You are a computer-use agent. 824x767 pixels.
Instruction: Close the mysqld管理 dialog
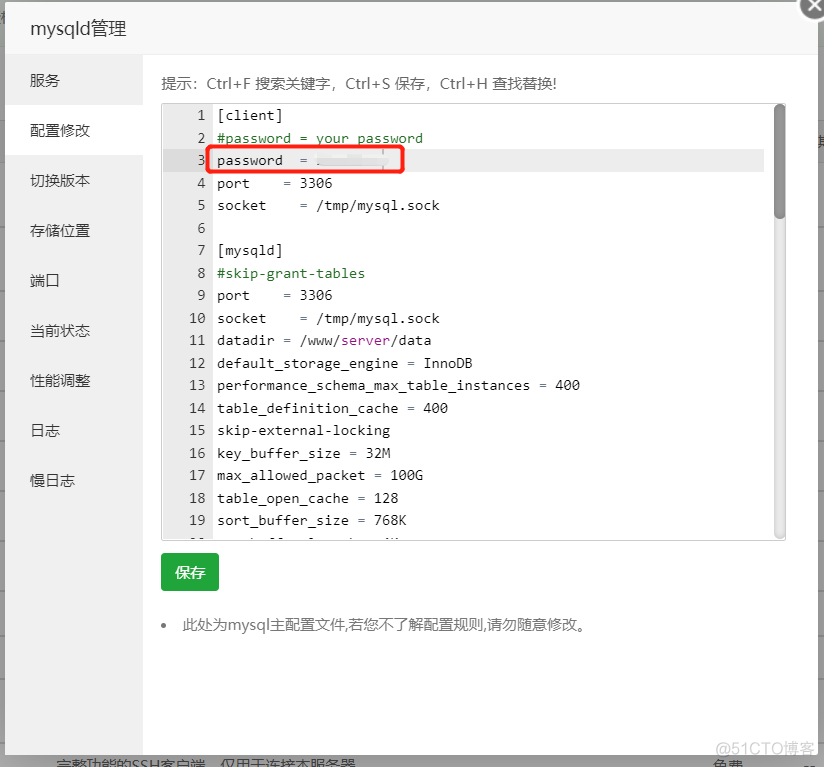click(812, 6)
